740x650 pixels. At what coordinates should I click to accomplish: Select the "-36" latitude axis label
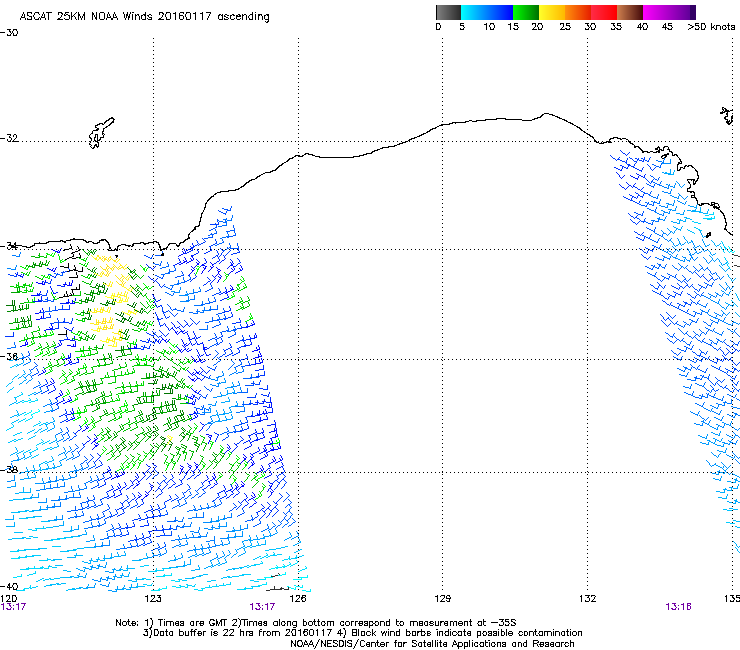(9, 356)
